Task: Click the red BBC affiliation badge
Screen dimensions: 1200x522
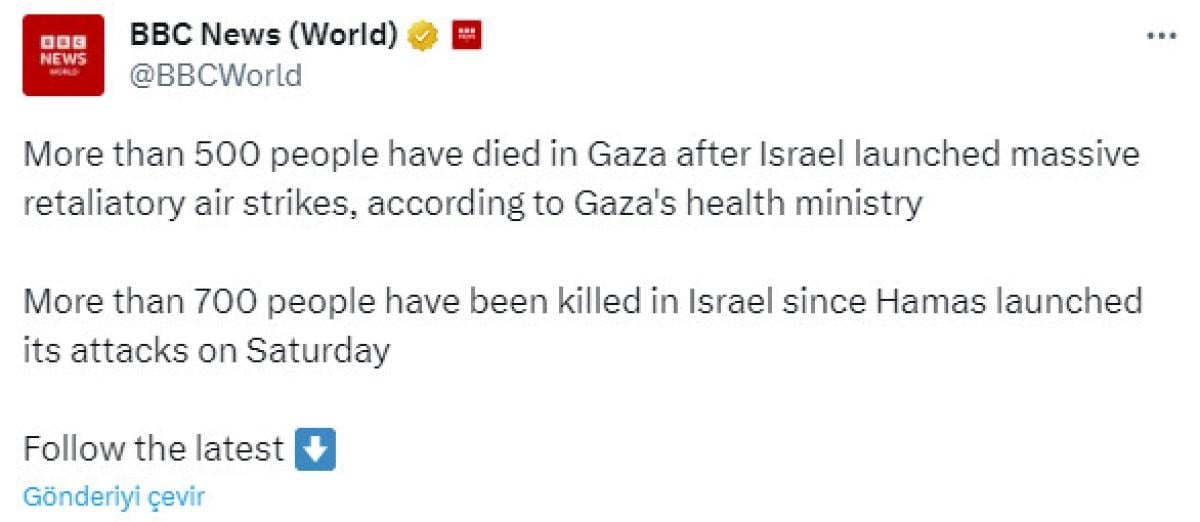Action: (x=467, y=36)
